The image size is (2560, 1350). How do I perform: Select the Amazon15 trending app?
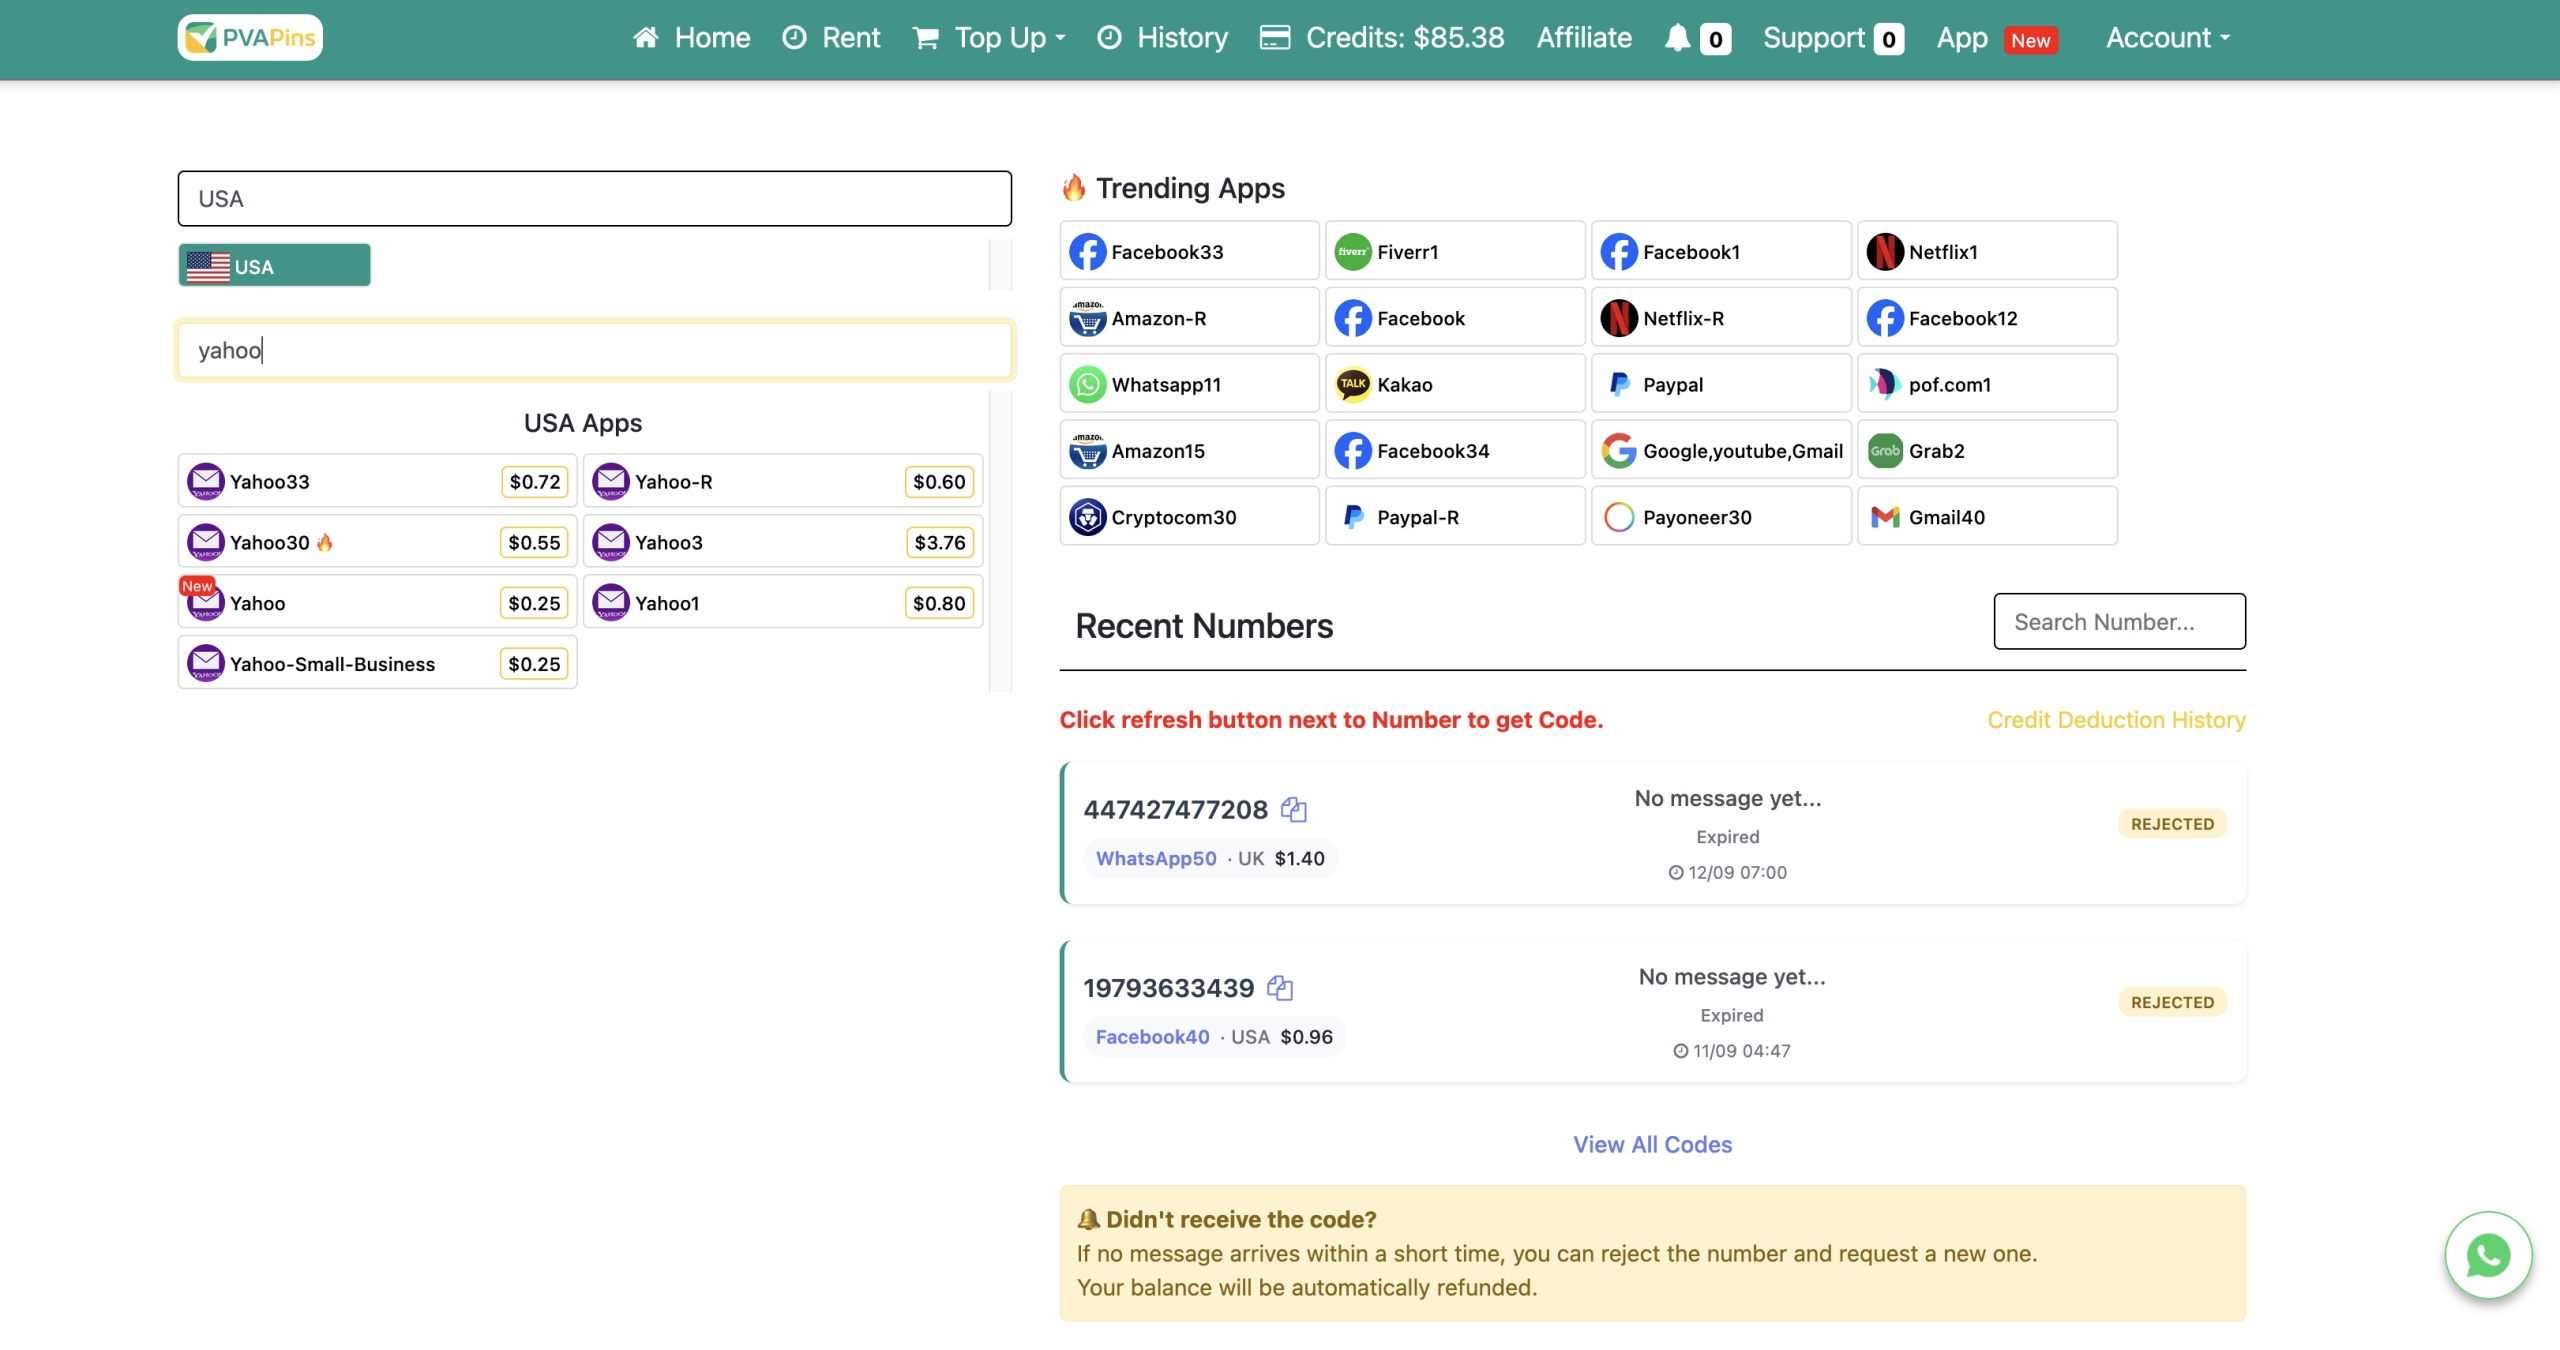click(x=1189, y=450)
